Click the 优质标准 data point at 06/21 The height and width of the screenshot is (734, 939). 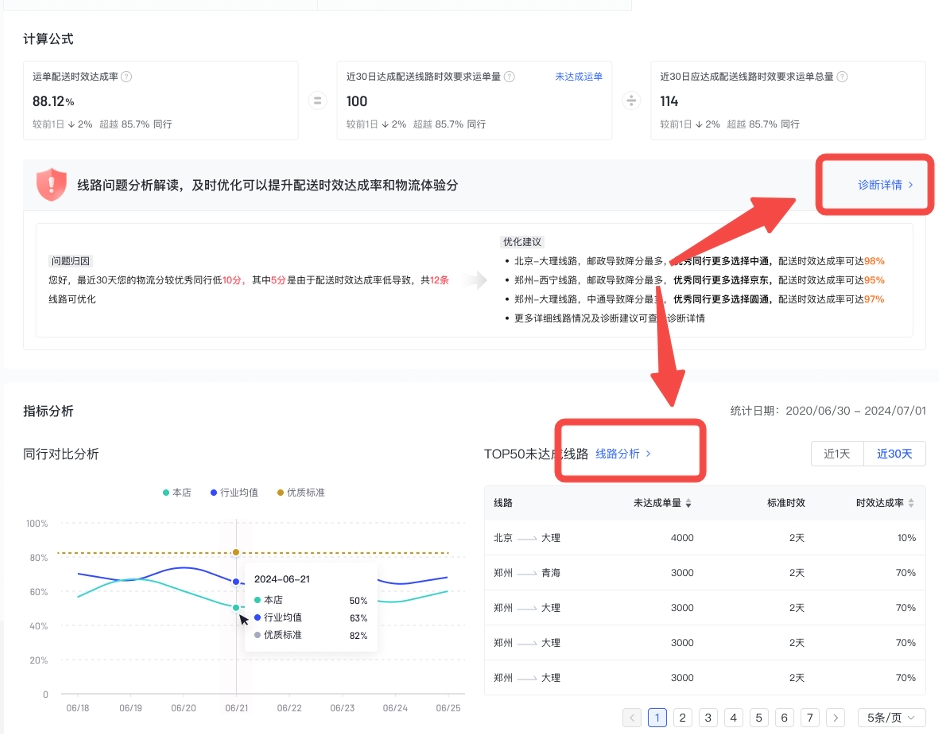click(x=236, y=552)
